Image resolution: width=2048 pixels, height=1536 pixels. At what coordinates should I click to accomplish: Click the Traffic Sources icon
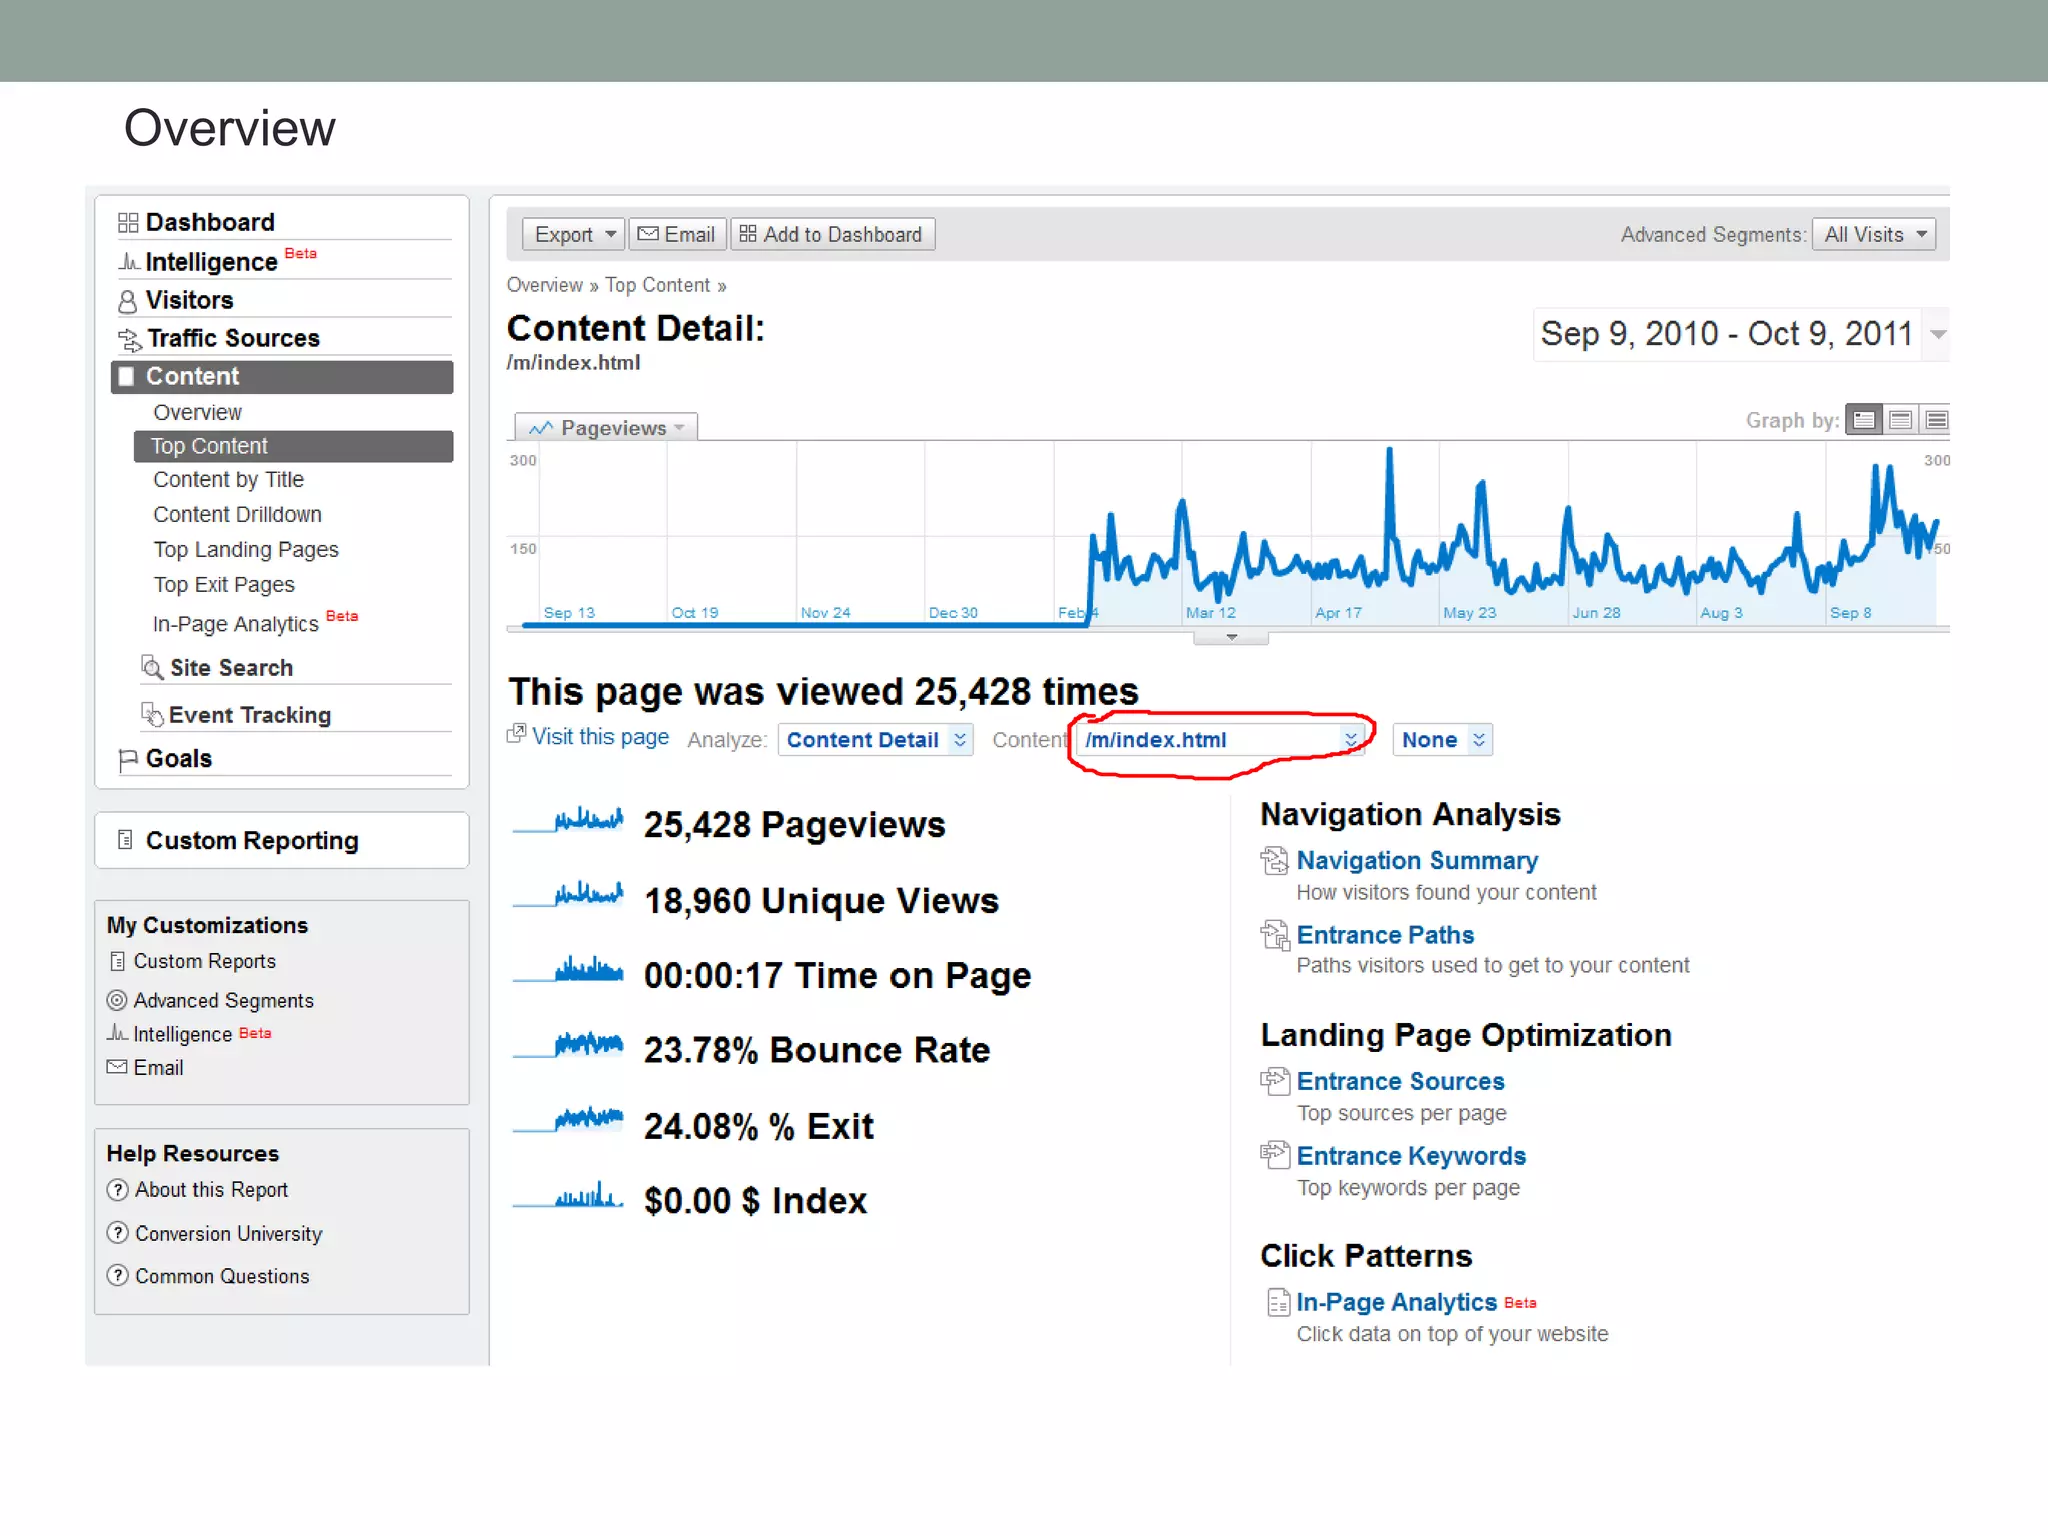click(x=129, y=340)
